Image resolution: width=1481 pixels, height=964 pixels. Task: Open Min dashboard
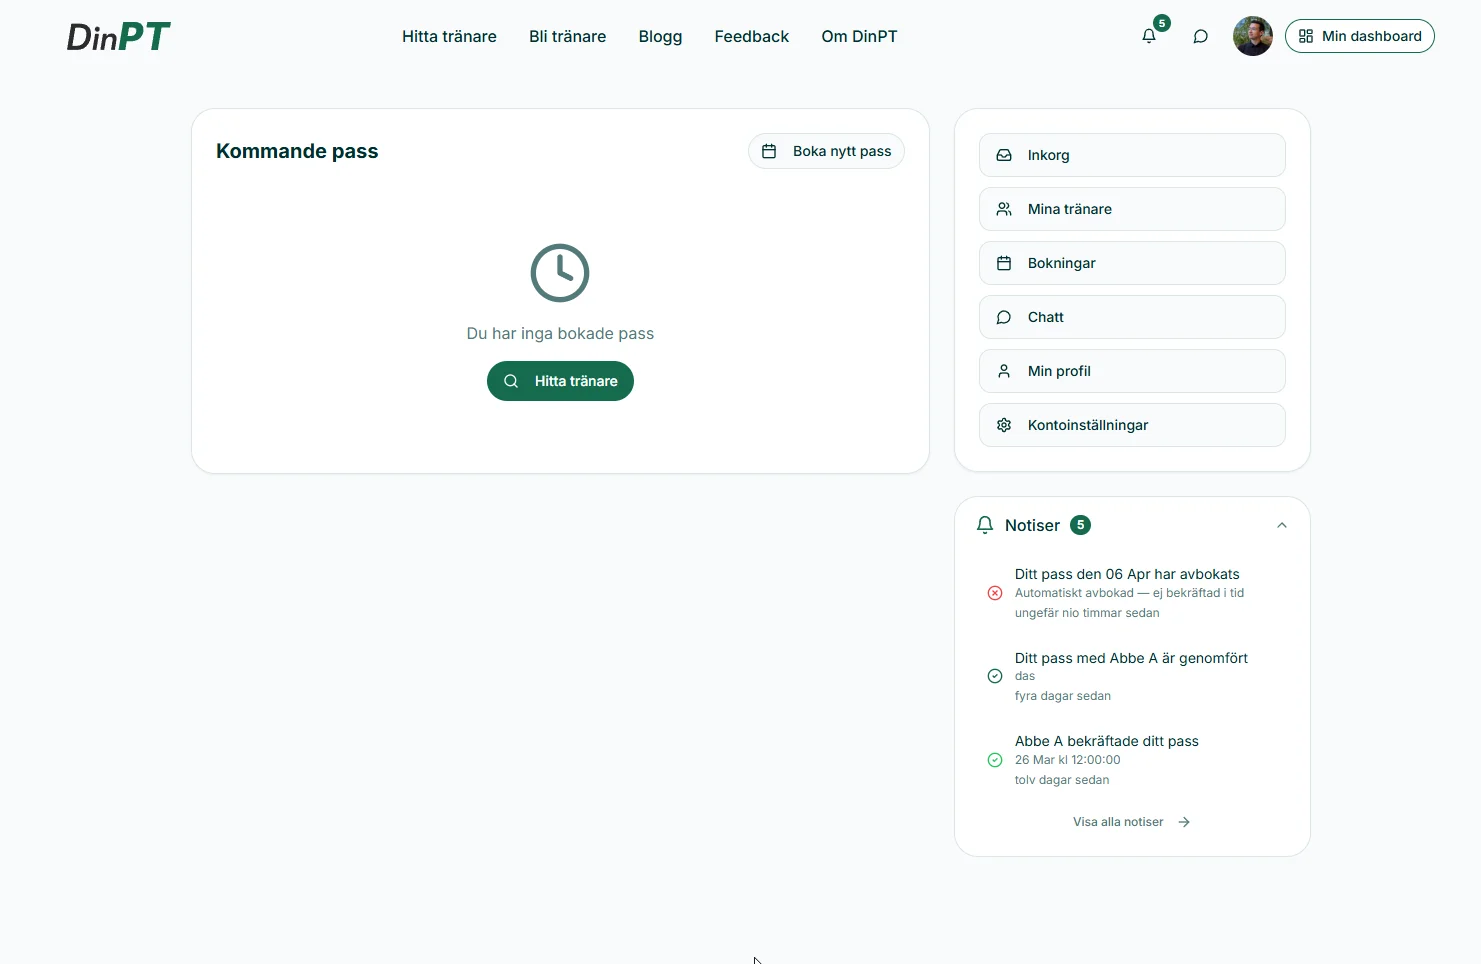(1359, 36)
